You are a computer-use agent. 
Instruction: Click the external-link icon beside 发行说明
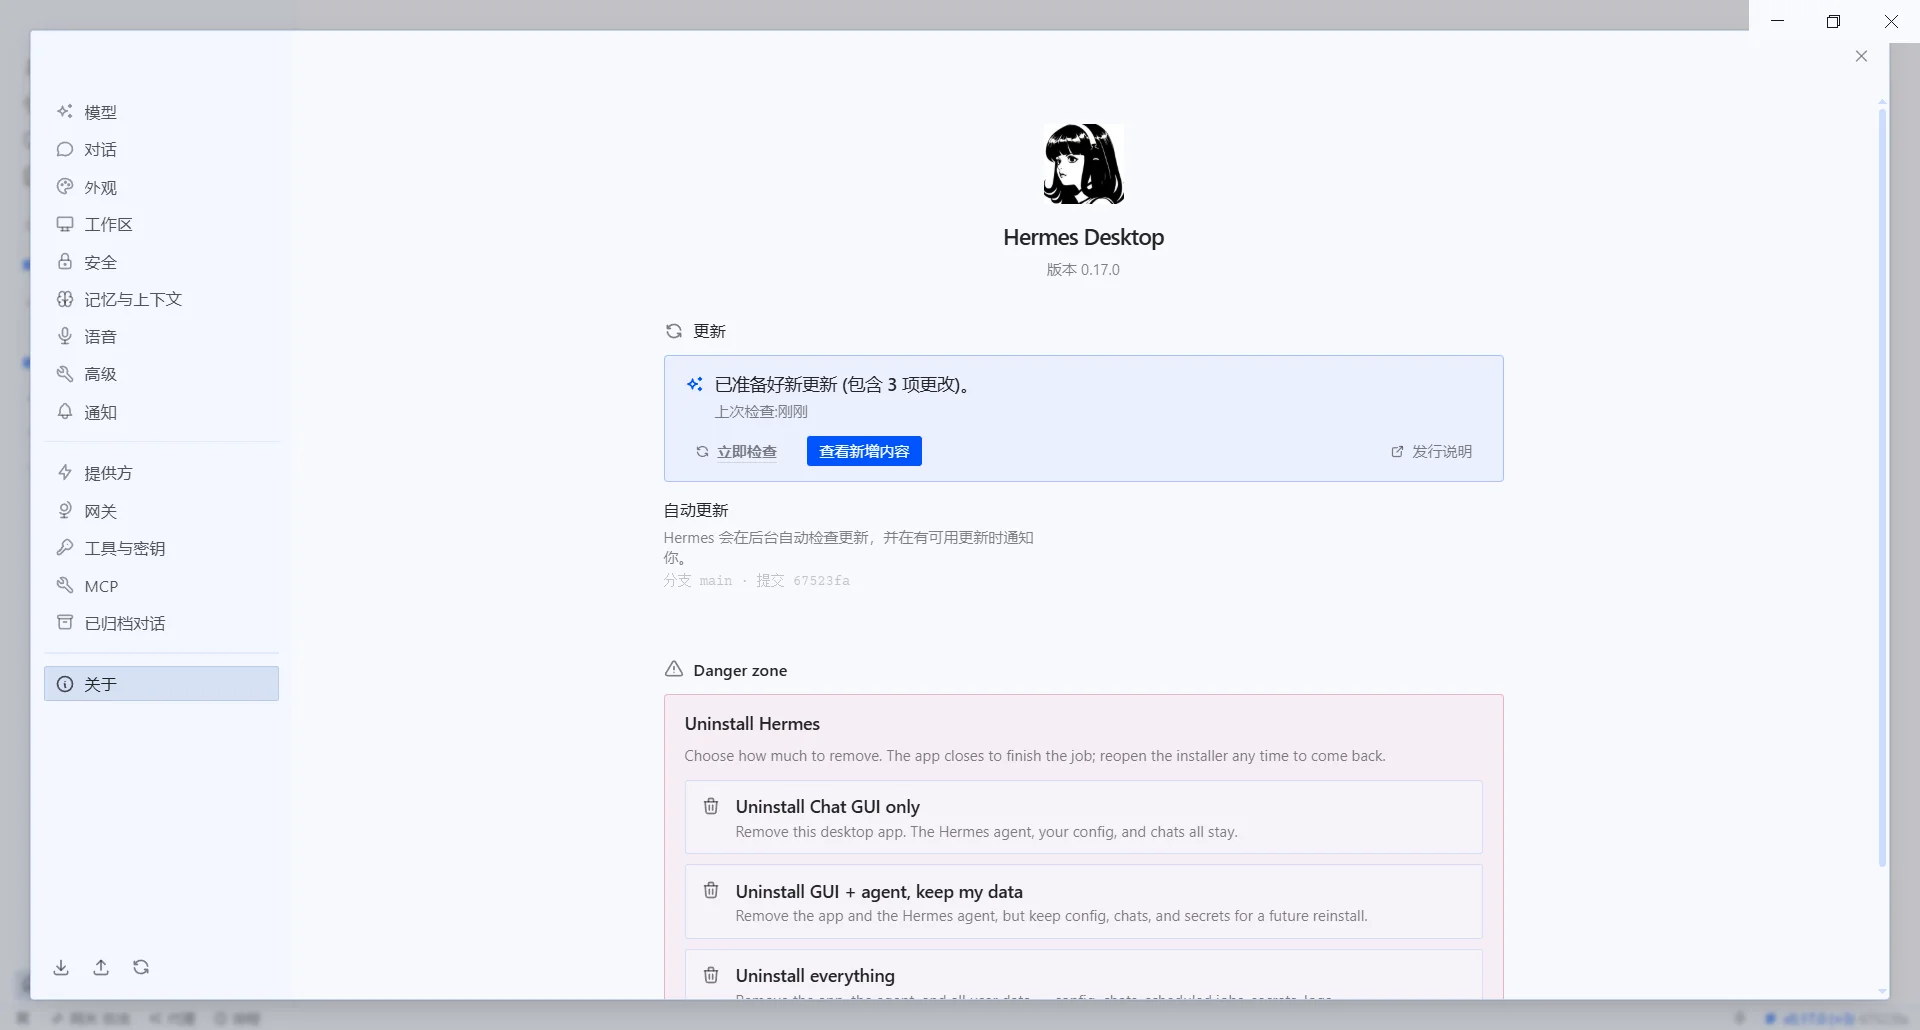tap(1397, 452)
